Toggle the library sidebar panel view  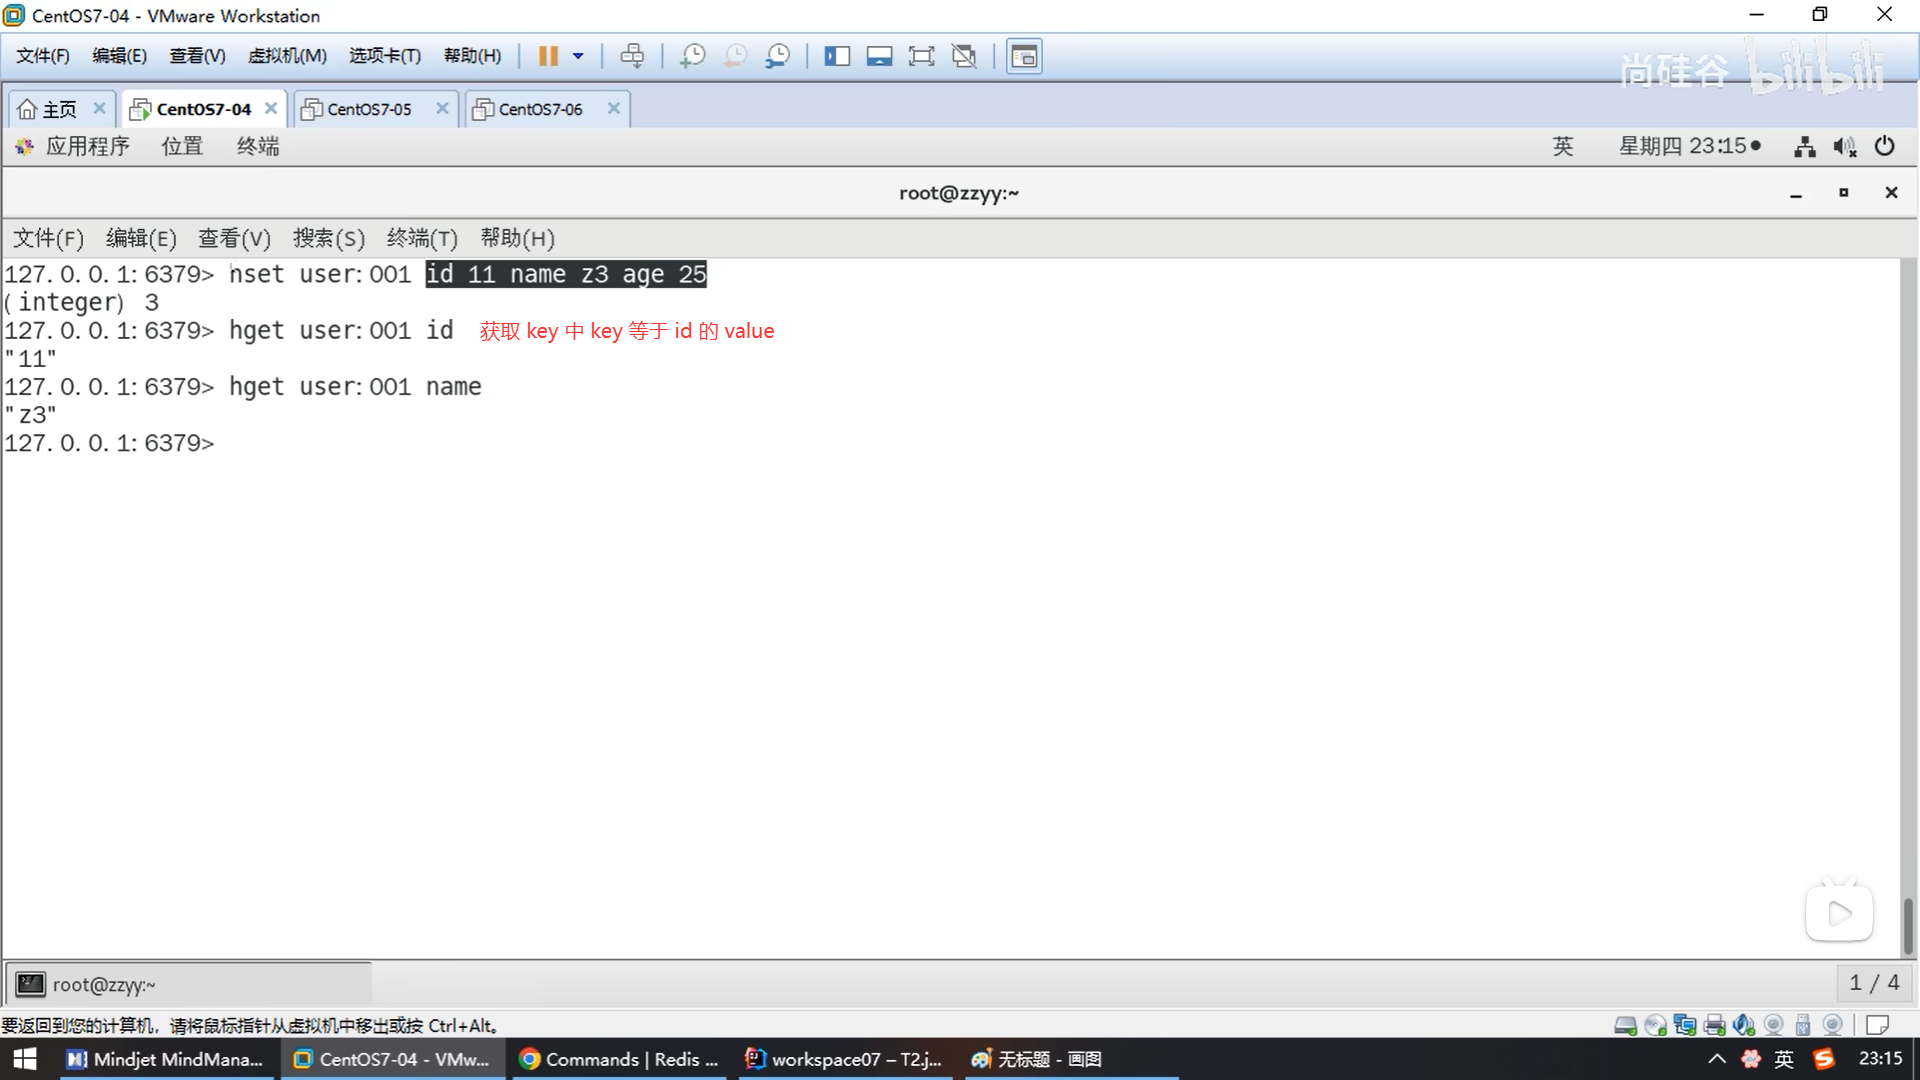836,56
